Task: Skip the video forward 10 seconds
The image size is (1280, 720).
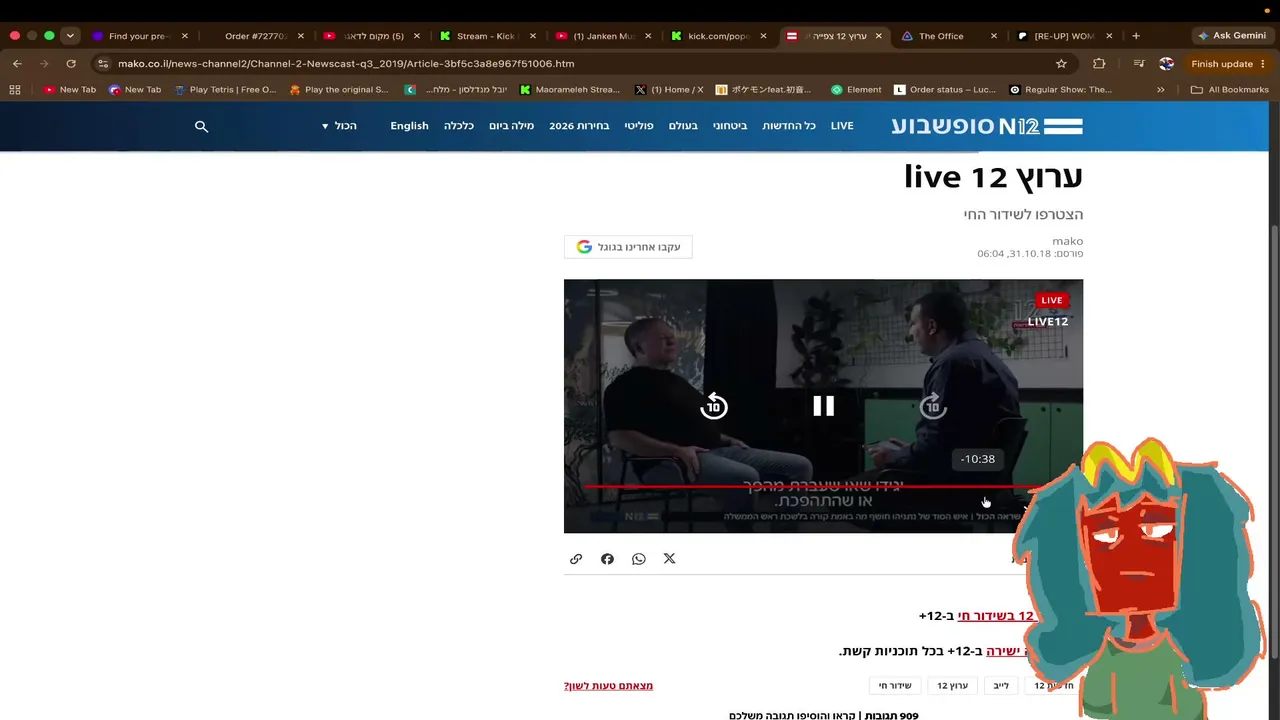Action: click(933, 406)
